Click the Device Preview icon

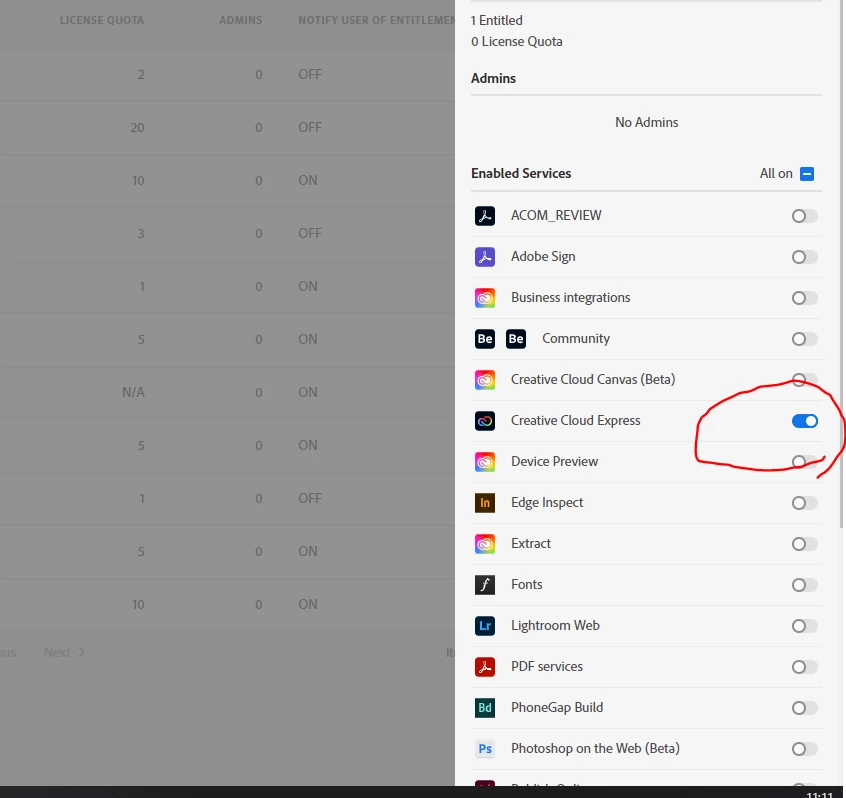point(485,462)
